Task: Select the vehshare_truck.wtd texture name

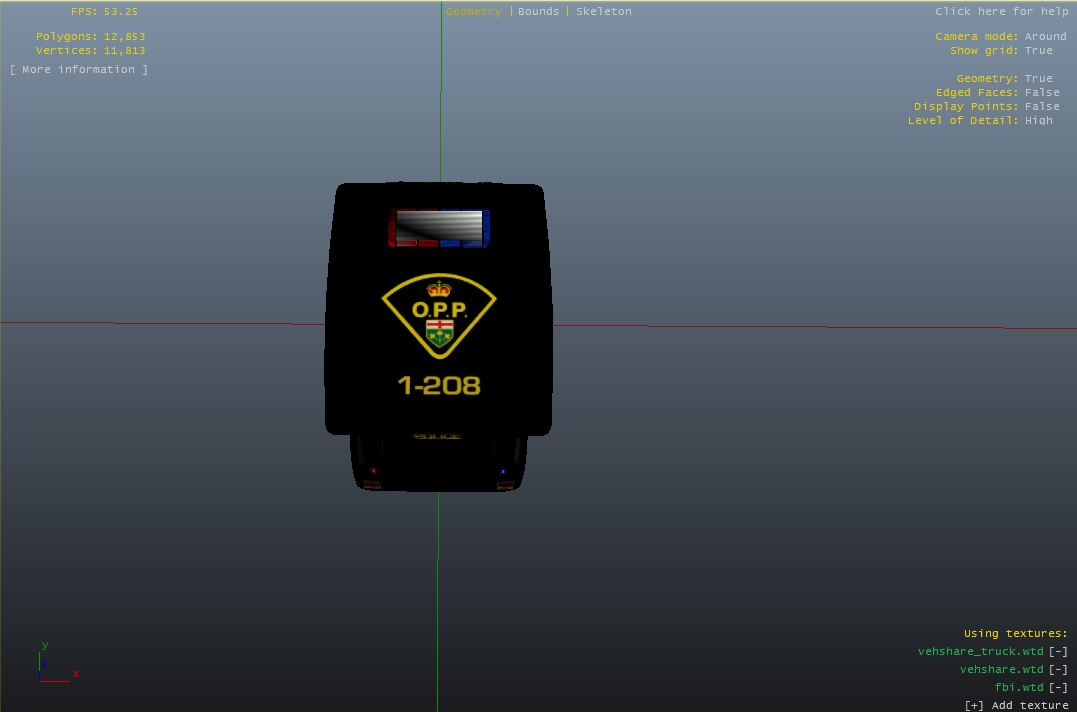Action: point(980,651)
